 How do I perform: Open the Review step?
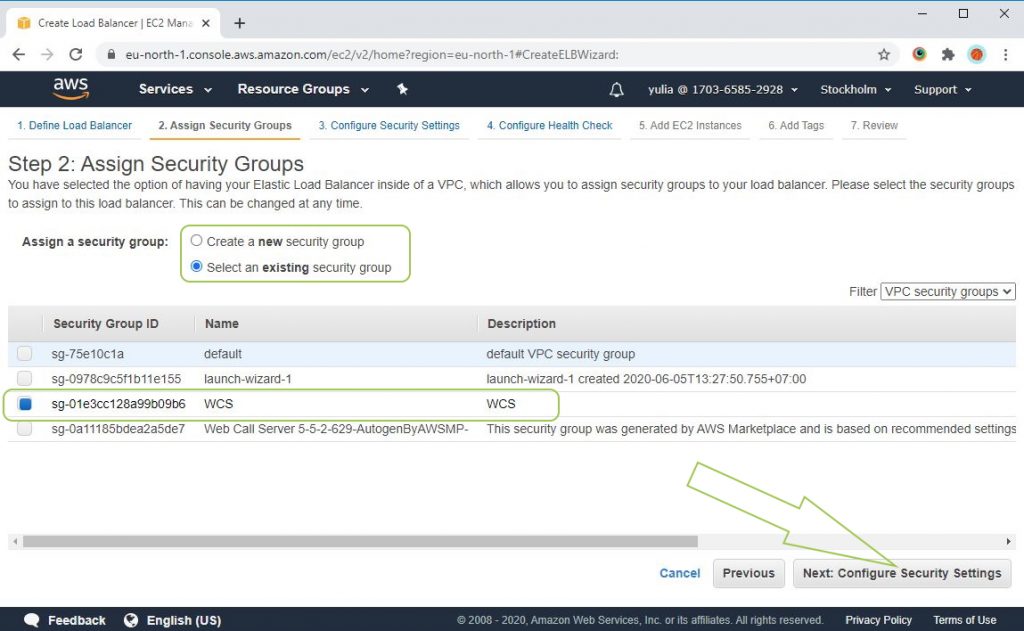pos(874,125)
